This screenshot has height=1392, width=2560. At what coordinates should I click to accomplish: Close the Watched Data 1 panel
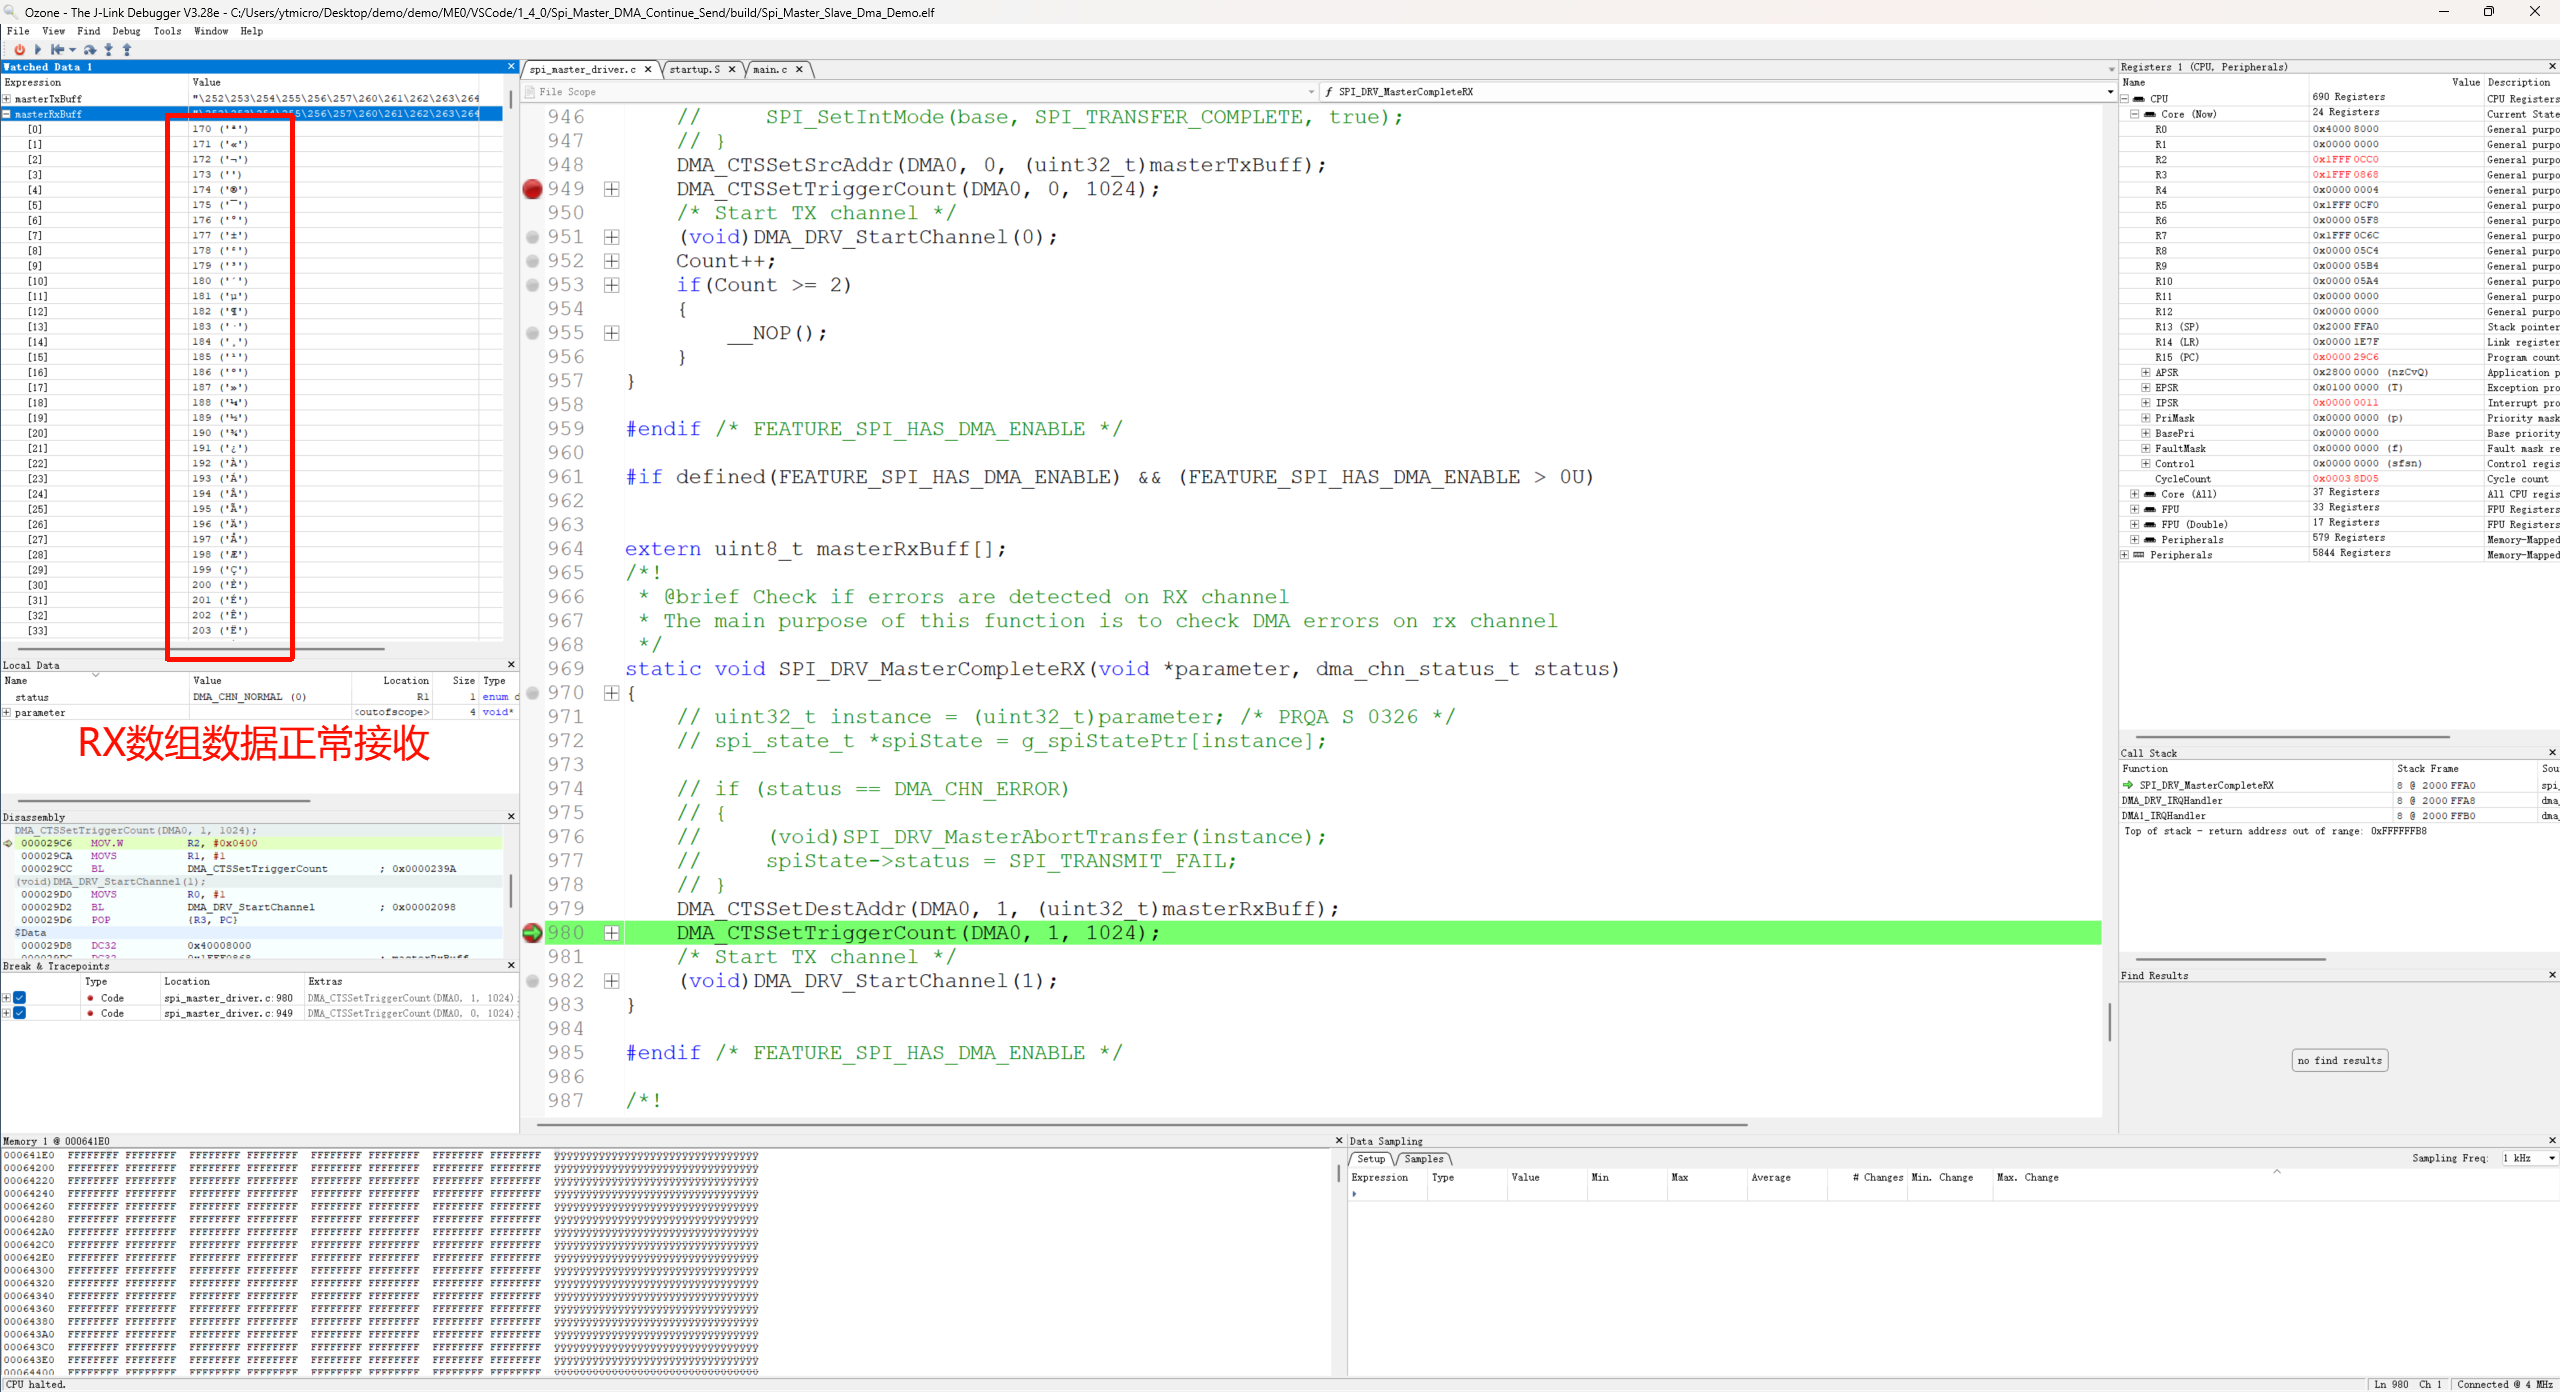(x=511, y=67)
